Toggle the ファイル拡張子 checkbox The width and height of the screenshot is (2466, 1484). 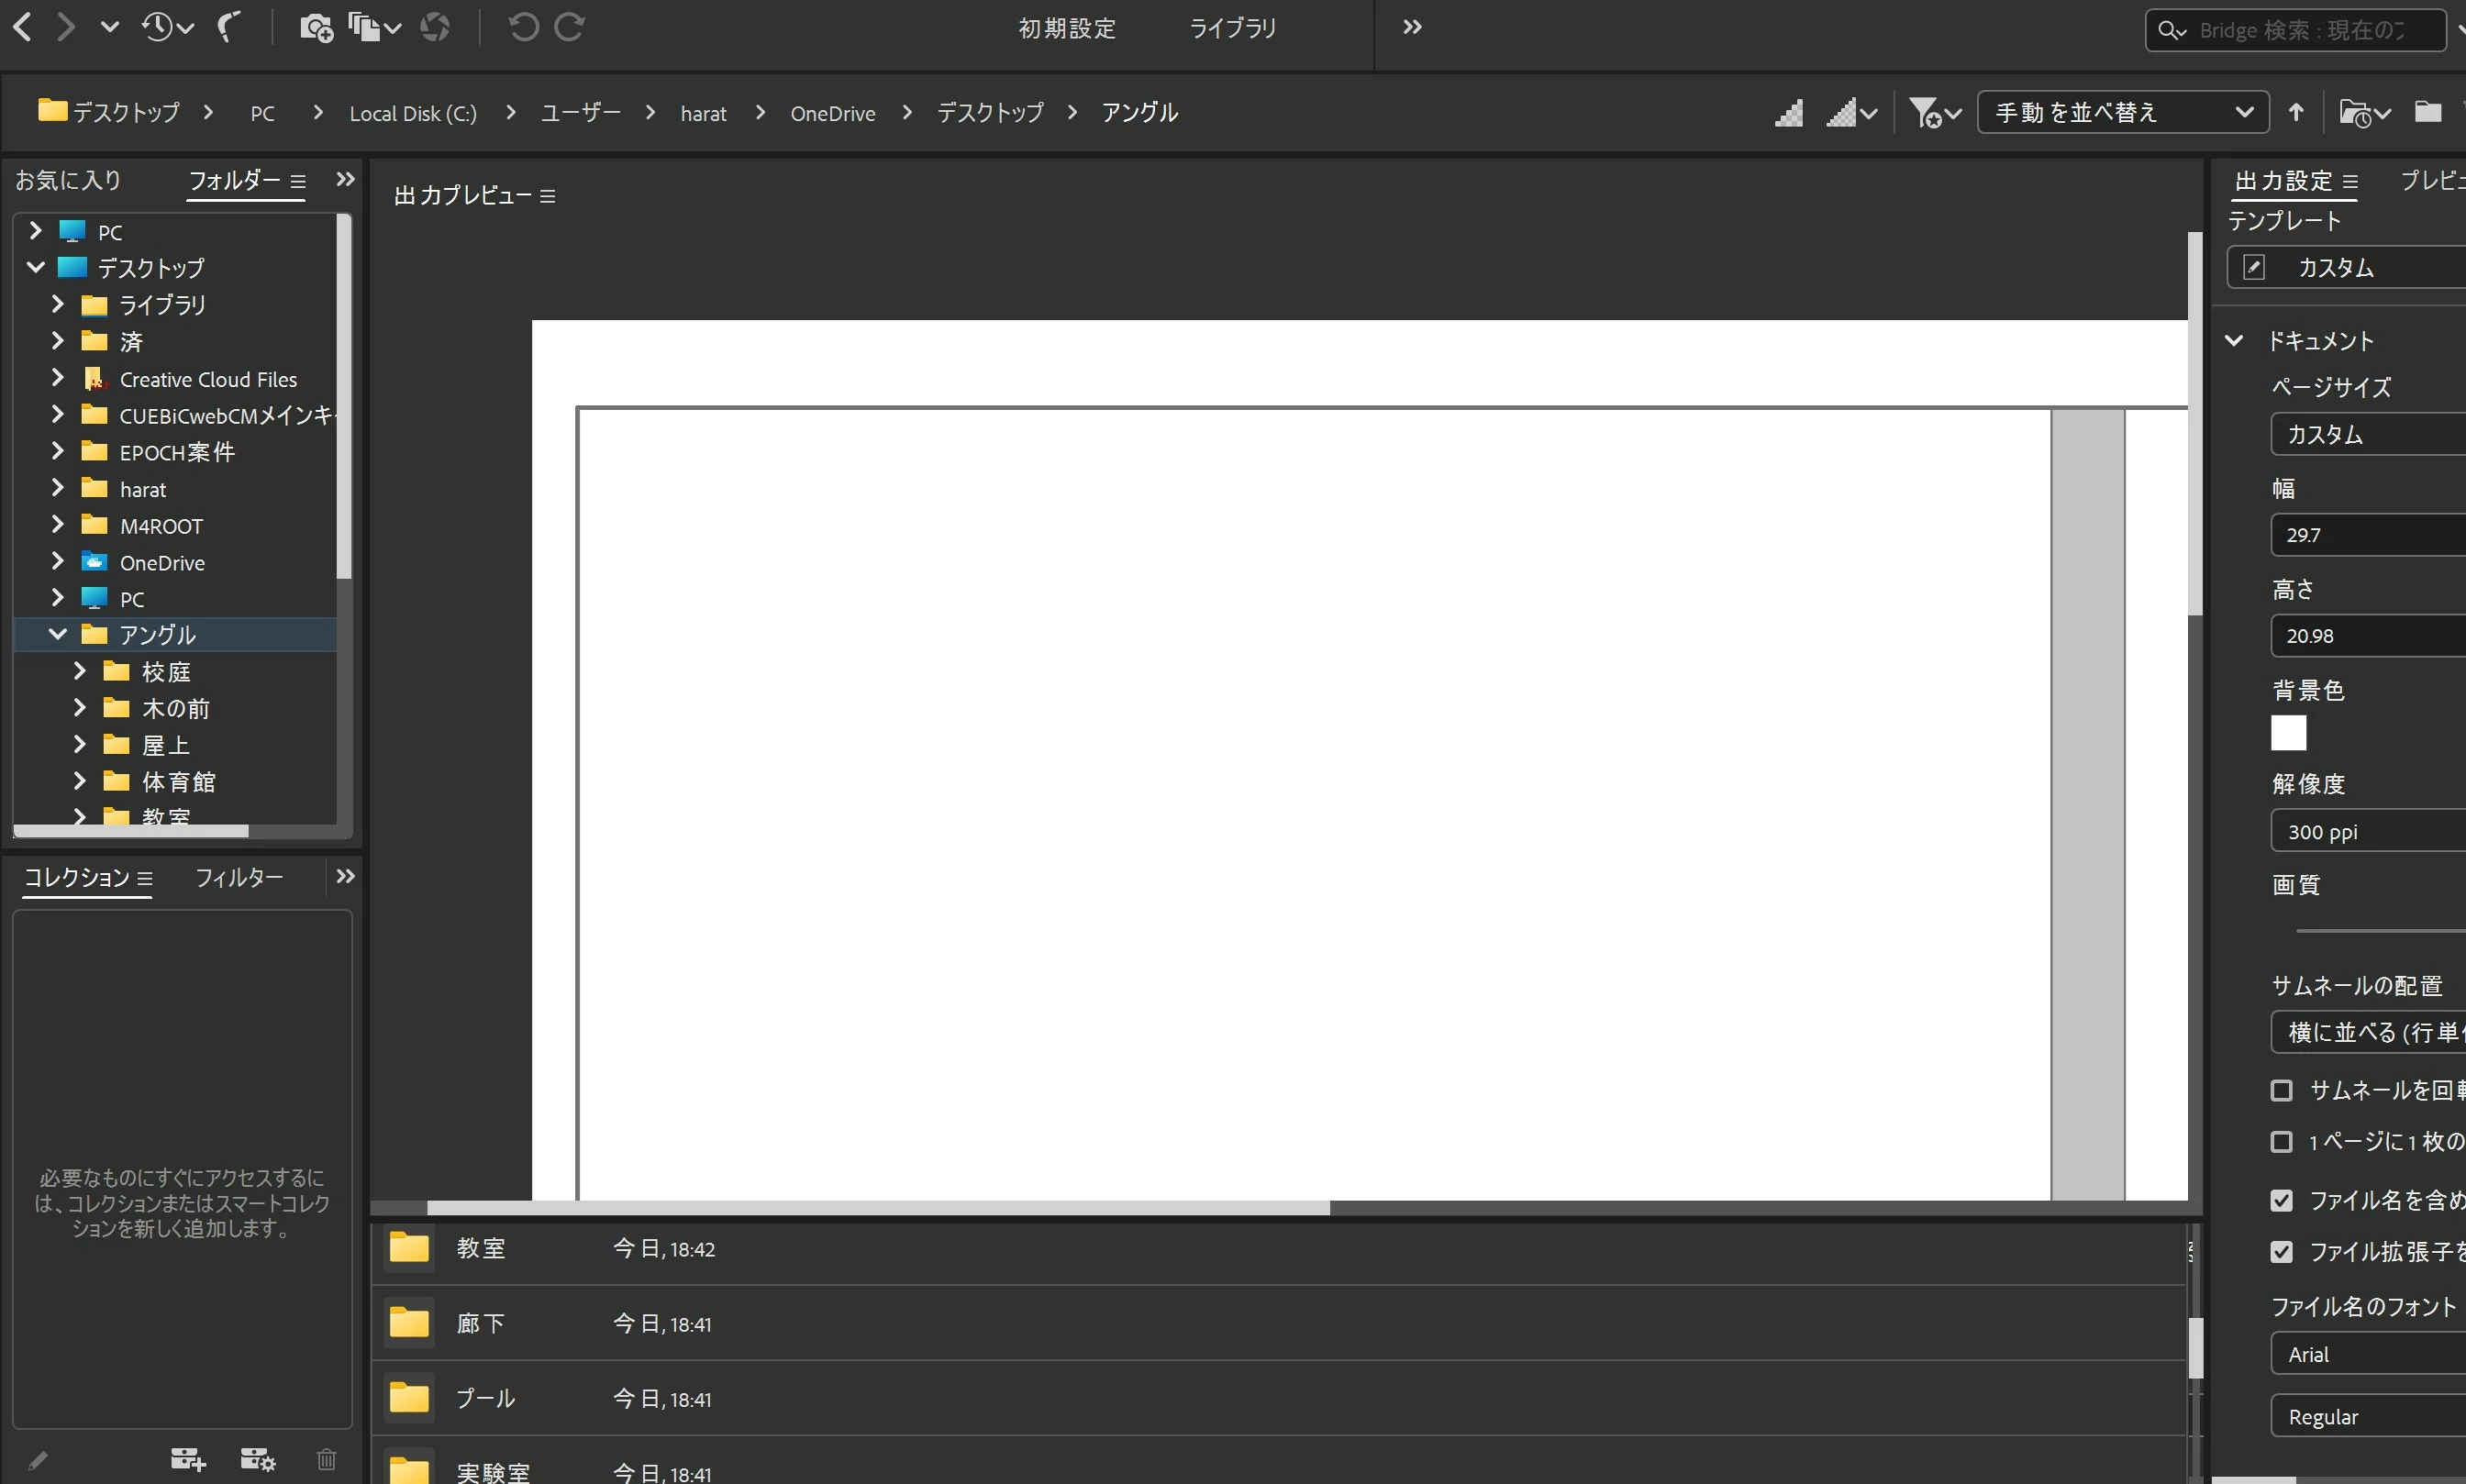coord(2281,1251)
